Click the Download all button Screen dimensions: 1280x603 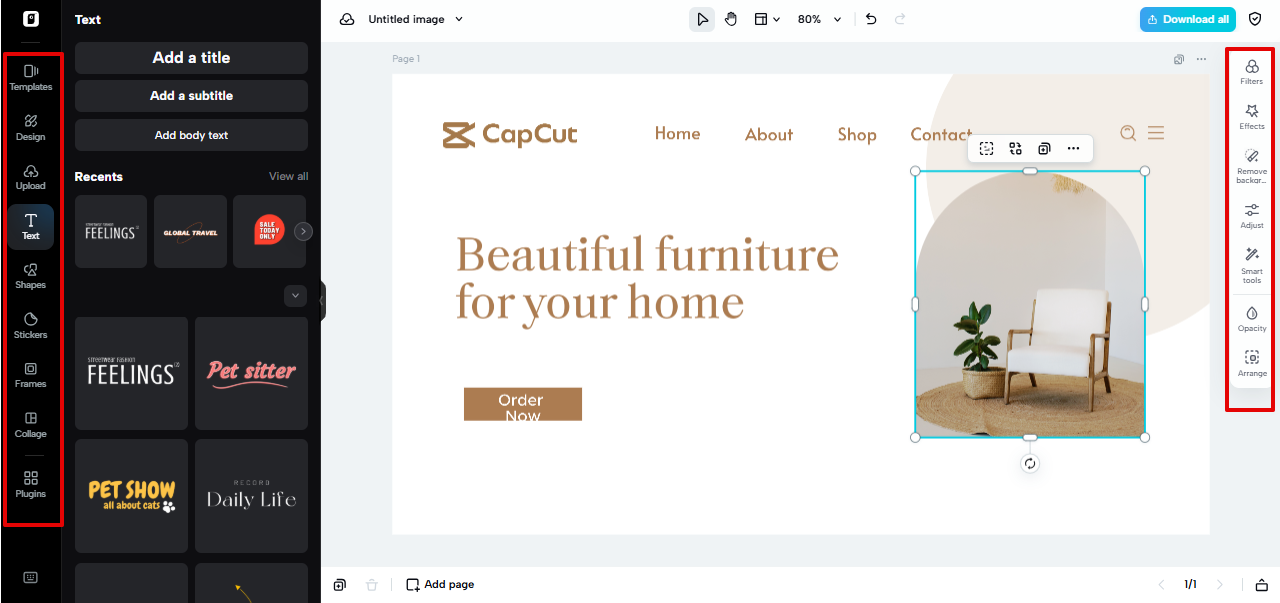pos(1187,18)
